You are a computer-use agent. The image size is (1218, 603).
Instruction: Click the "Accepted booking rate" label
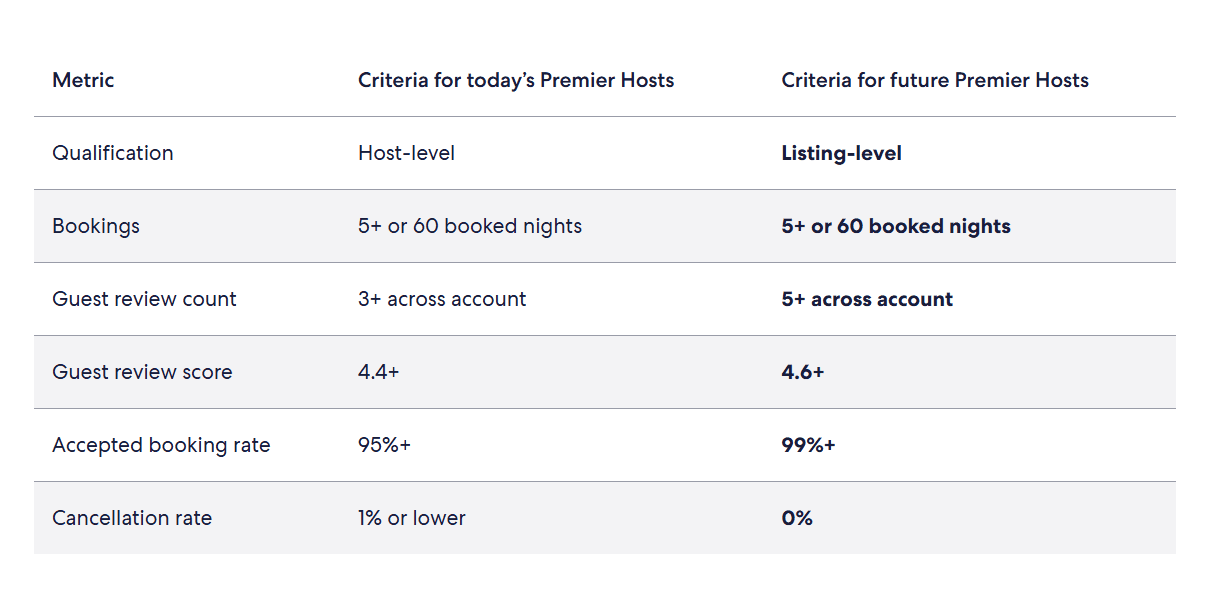(161, 445)
